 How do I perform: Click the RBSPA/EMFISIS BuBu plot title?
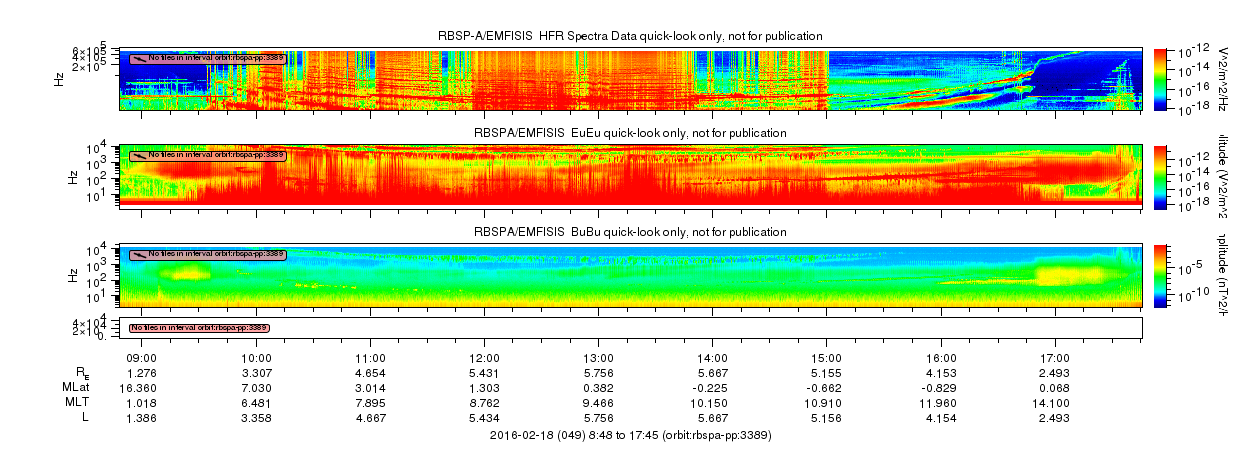[631, 231]
